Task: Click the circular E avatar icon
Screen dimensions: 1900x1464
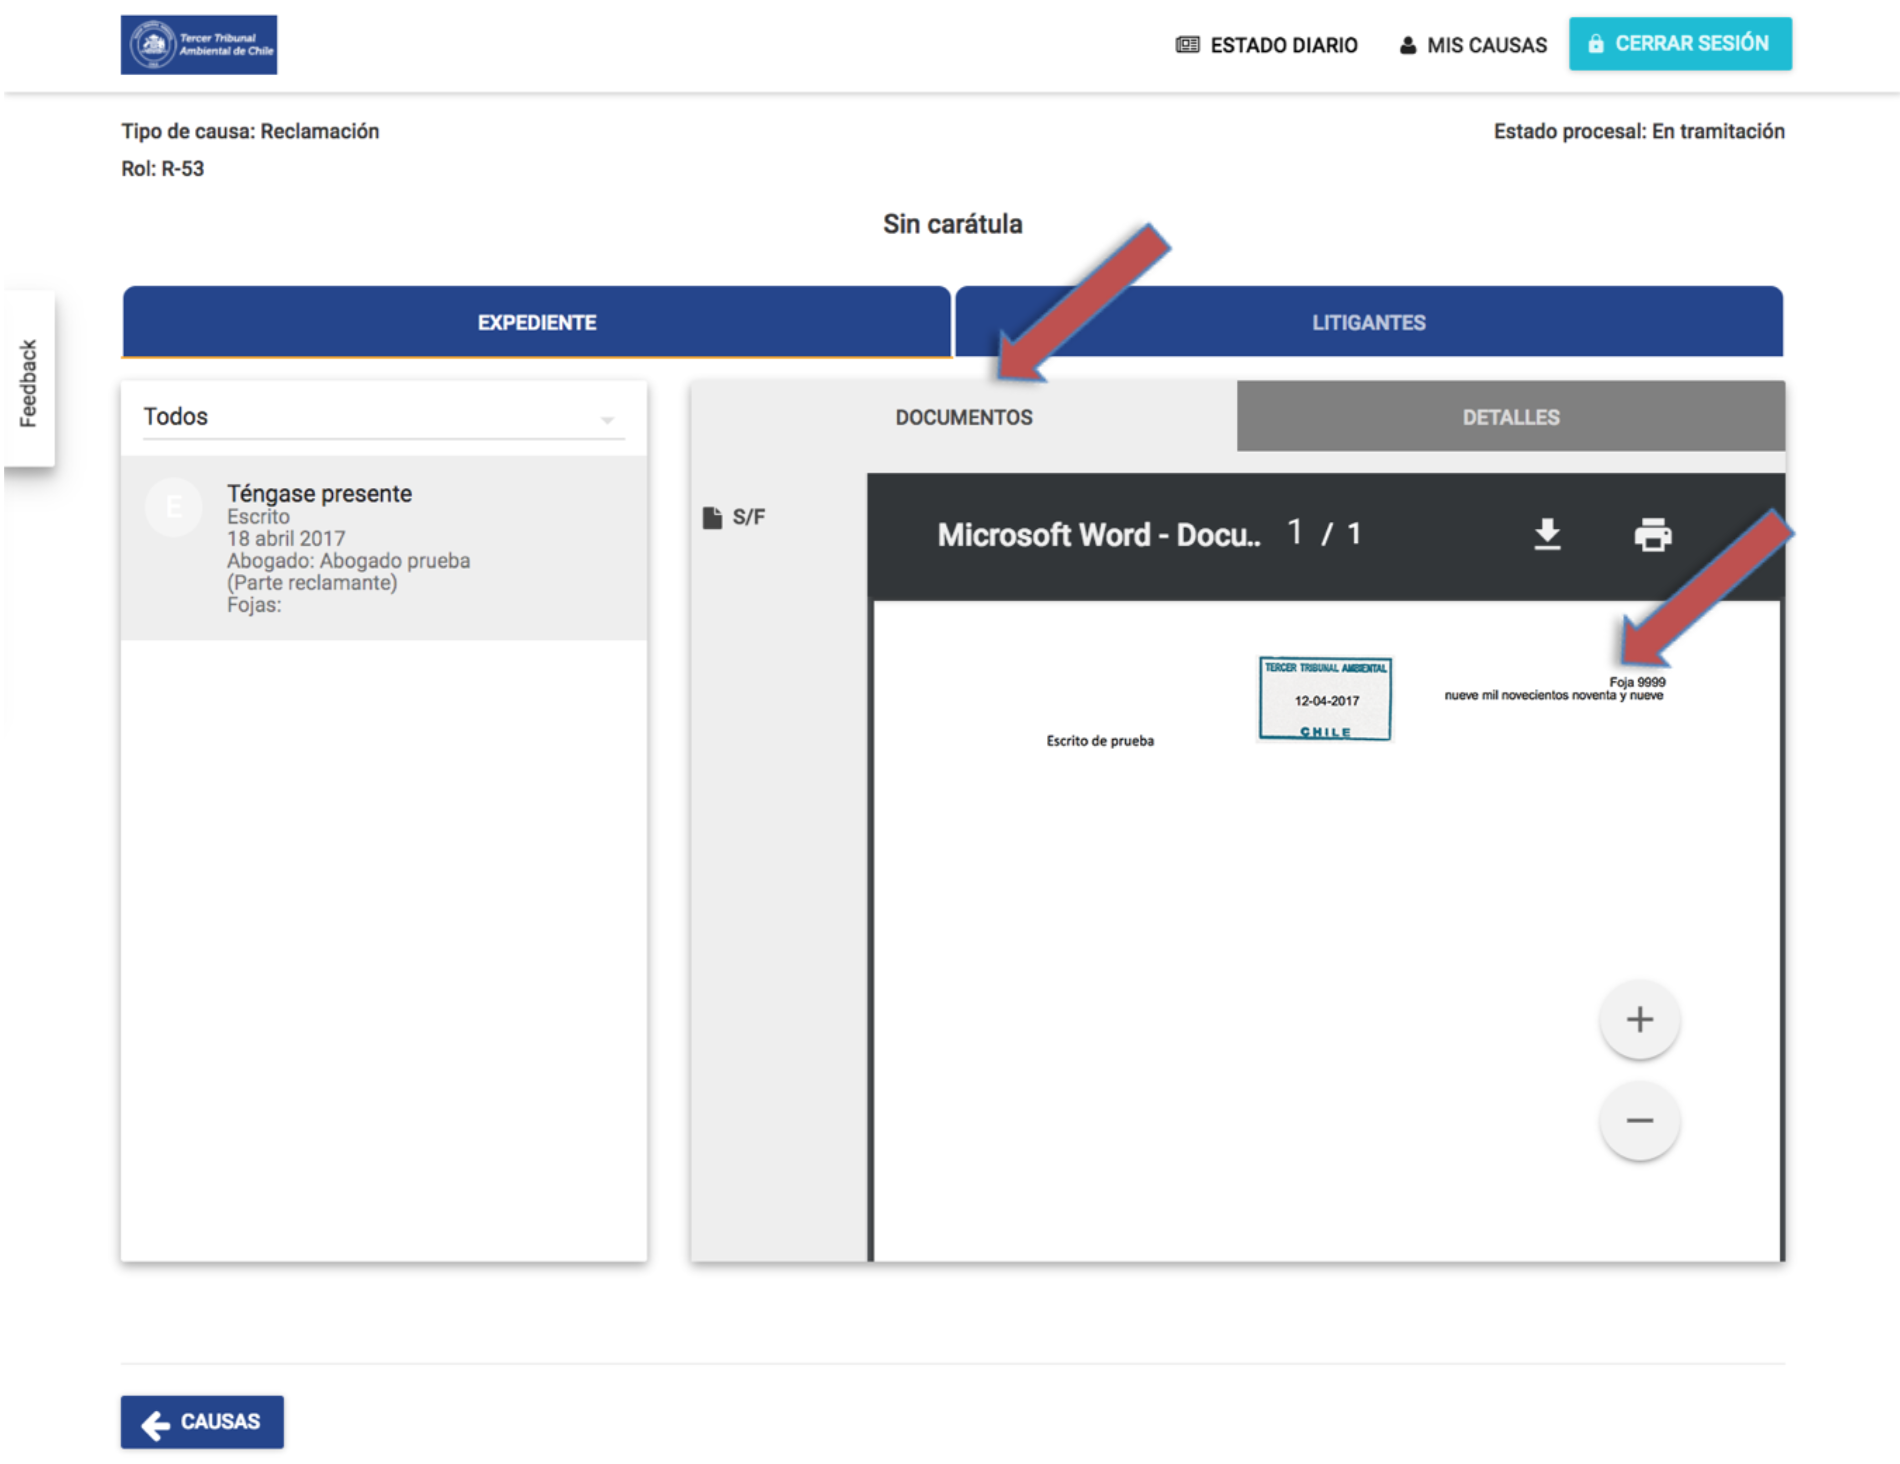Action: click(x=174, y=507)
